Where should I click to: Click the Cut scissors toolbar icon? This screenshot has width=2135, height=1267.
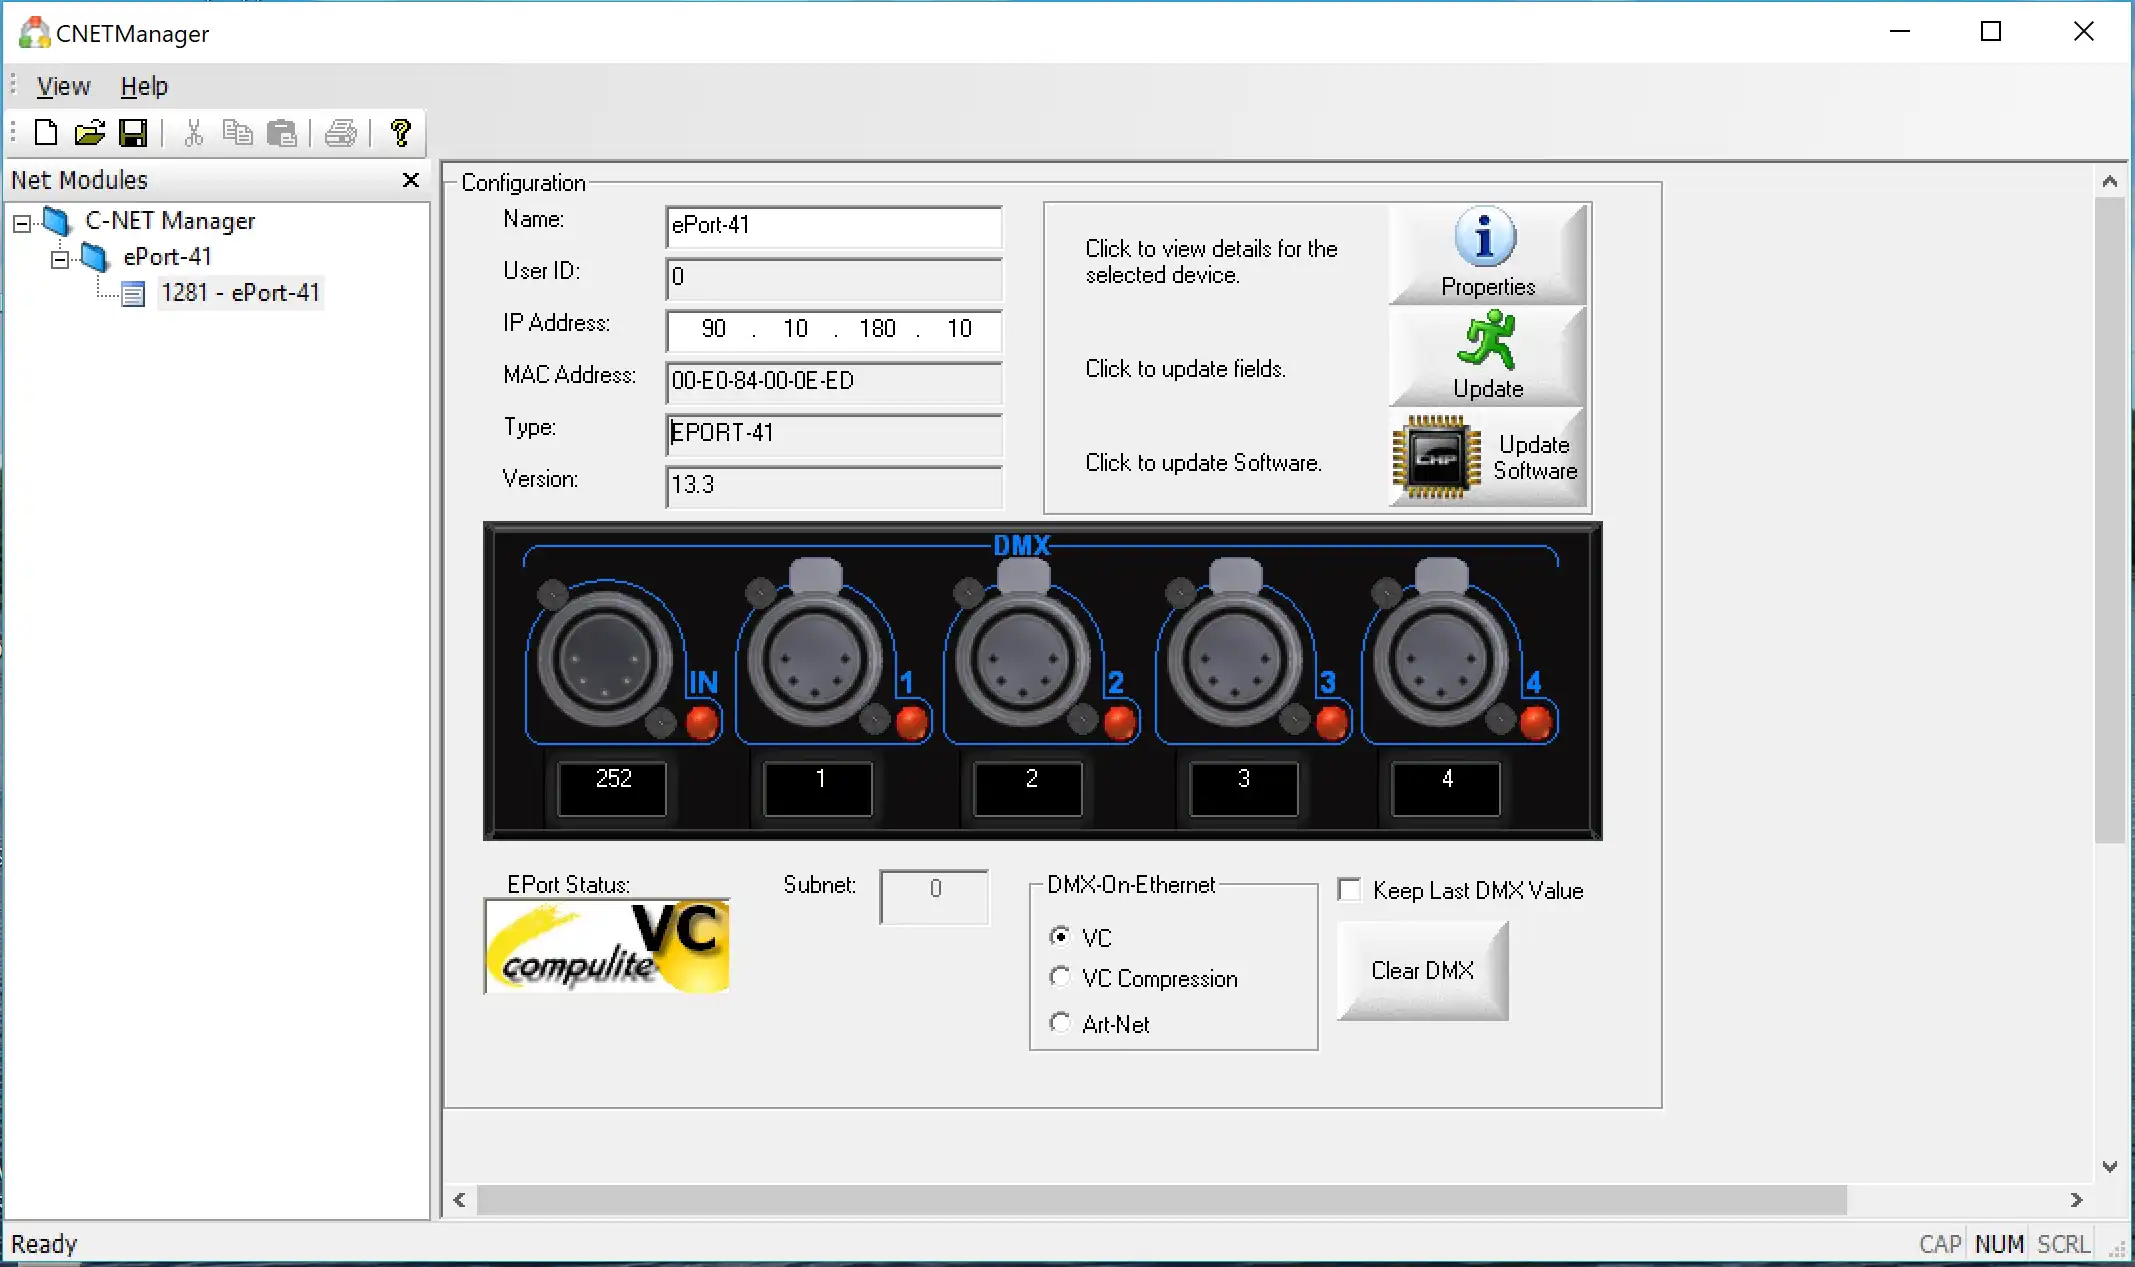[x=194, y=133]
